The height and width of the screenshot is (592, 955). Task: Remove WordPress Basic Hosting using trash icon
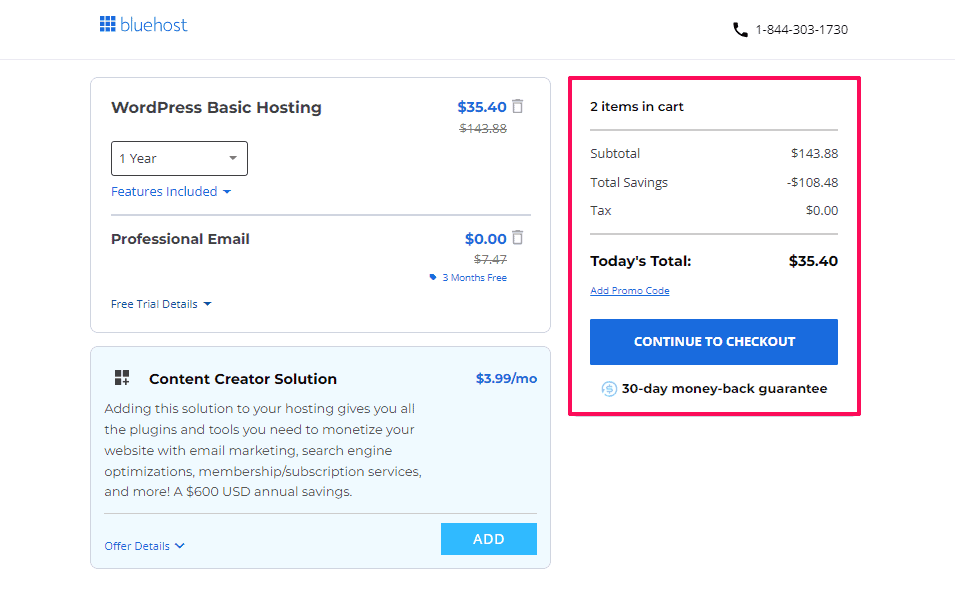point(517,106)
